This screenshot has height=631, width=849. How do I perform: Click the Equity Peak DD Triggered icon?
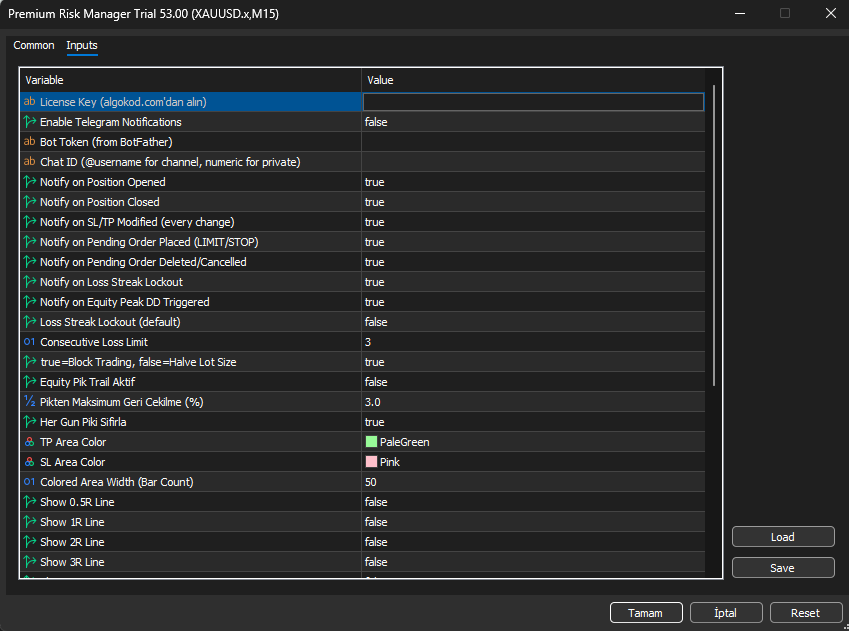pos(30,302)
